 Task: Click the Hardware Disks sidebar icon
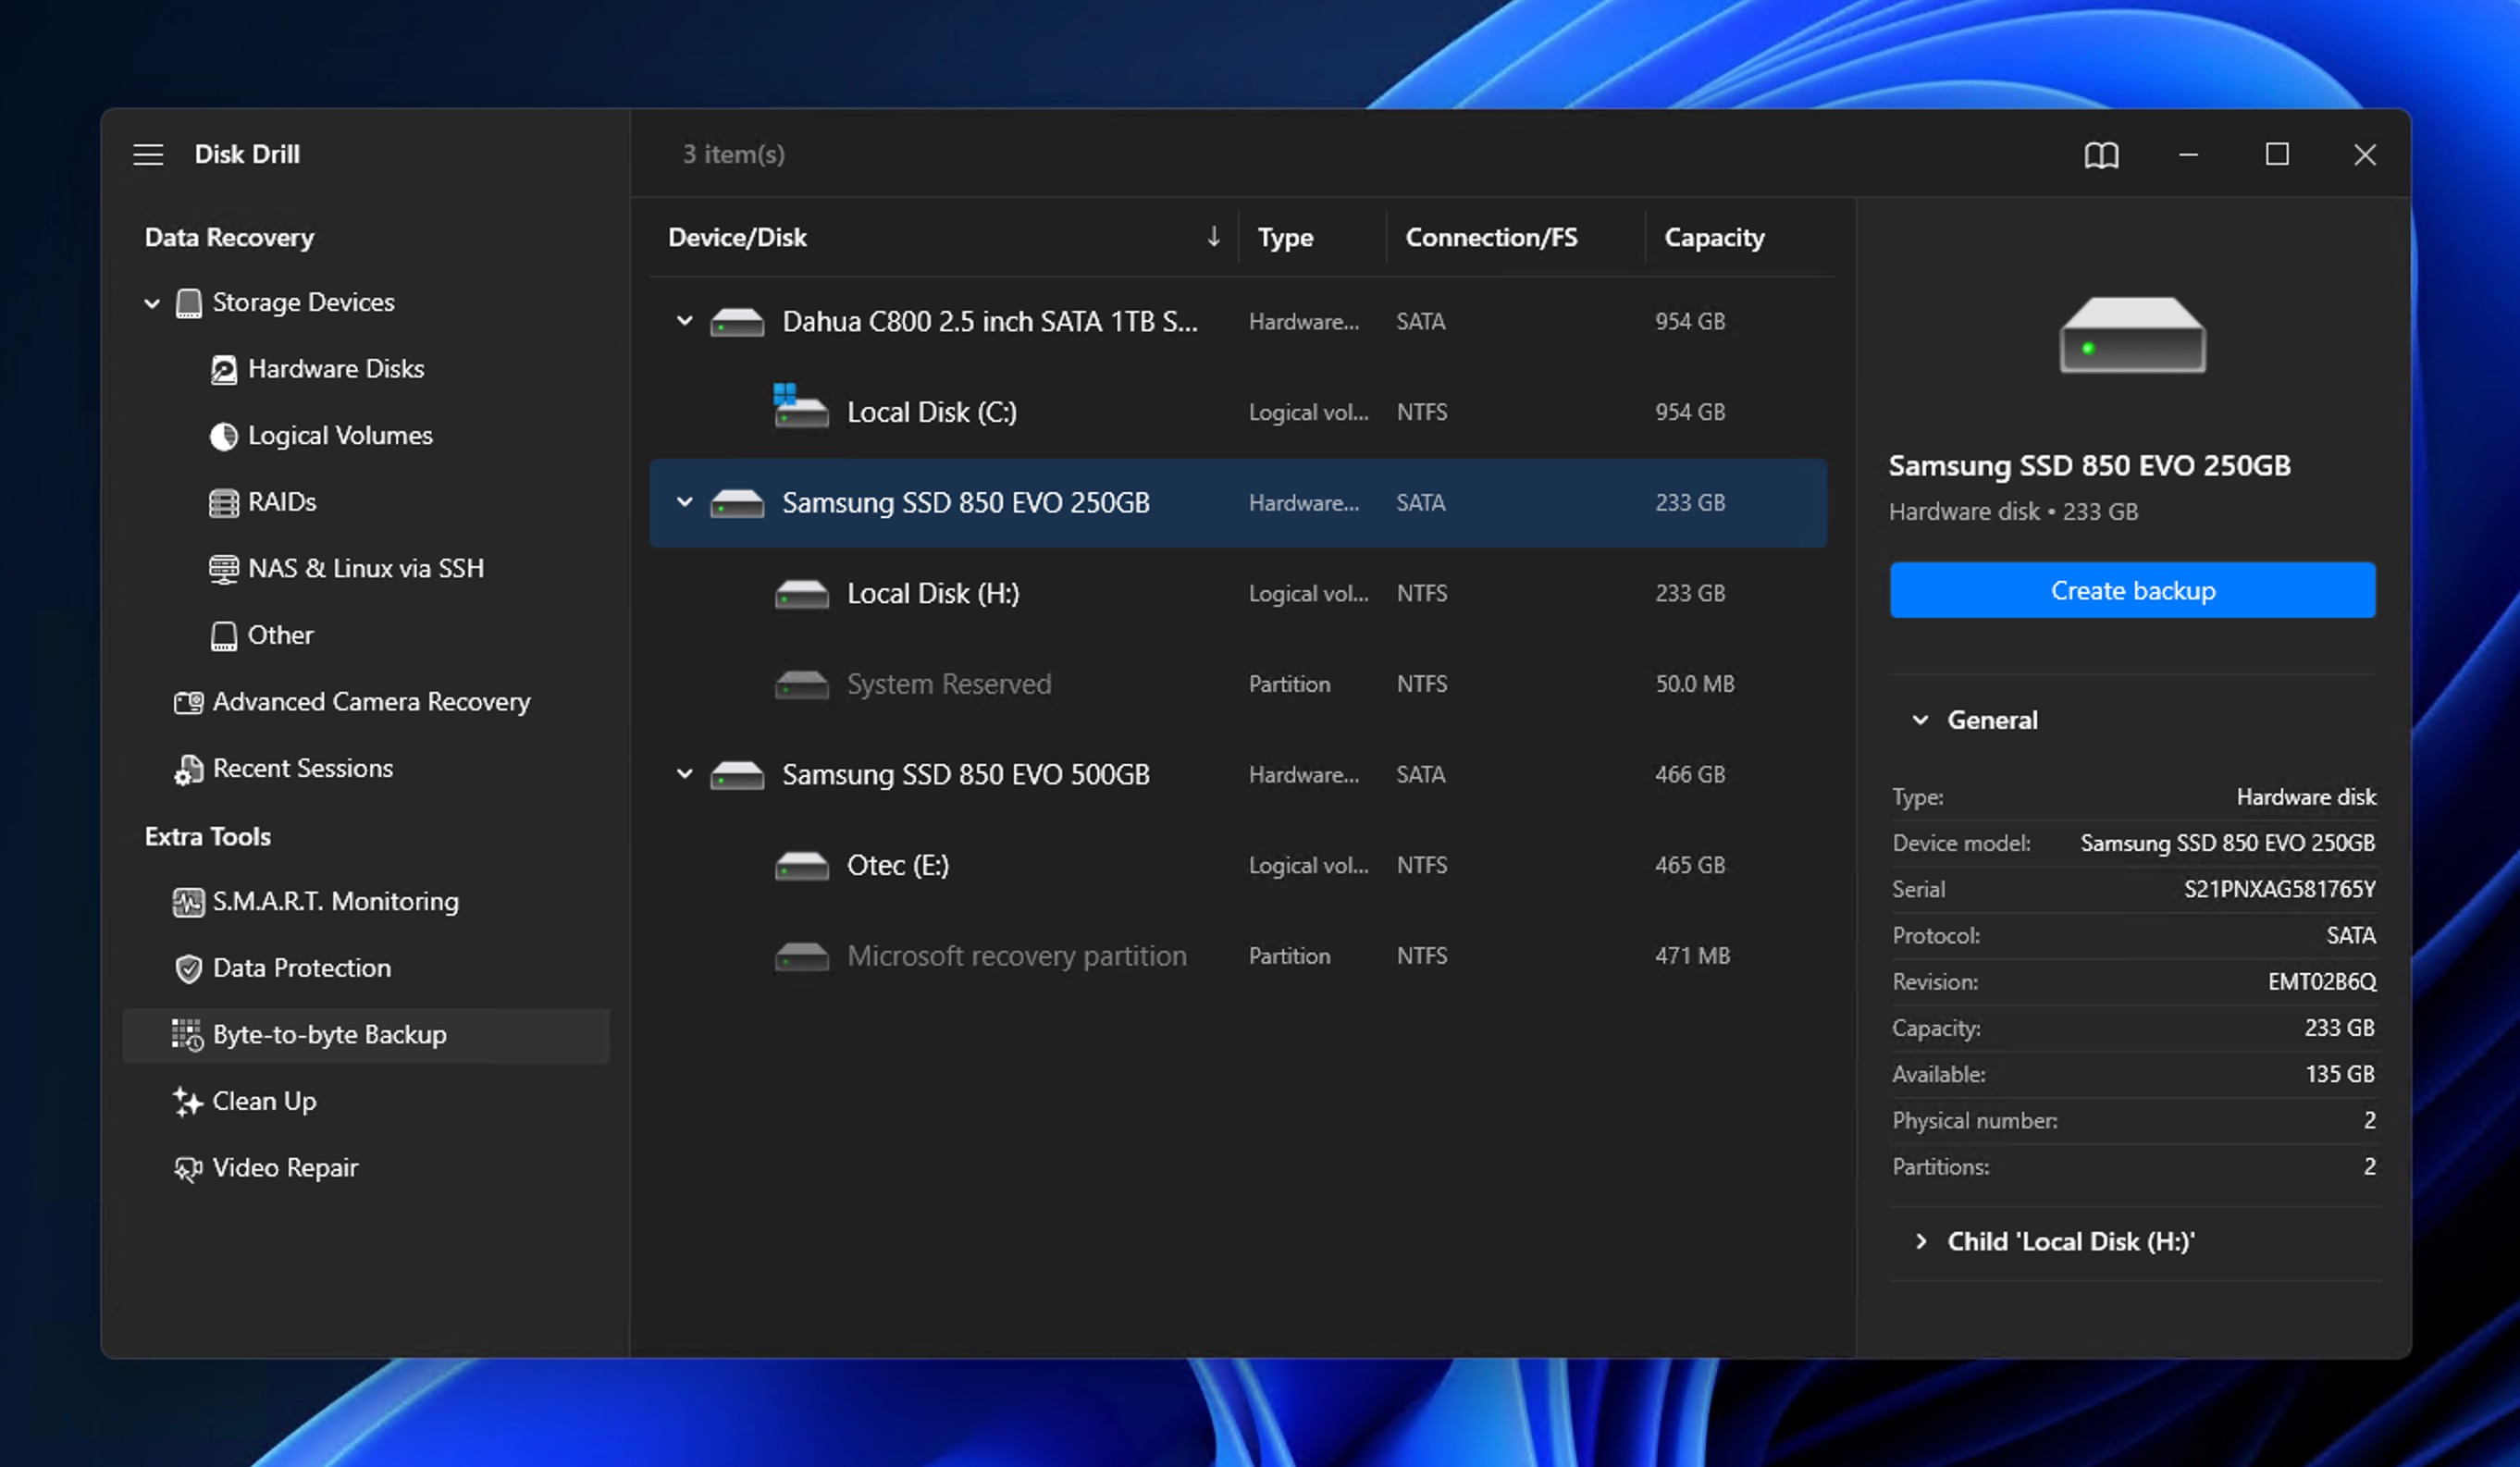pyautogui.click(x=223, y=369)
